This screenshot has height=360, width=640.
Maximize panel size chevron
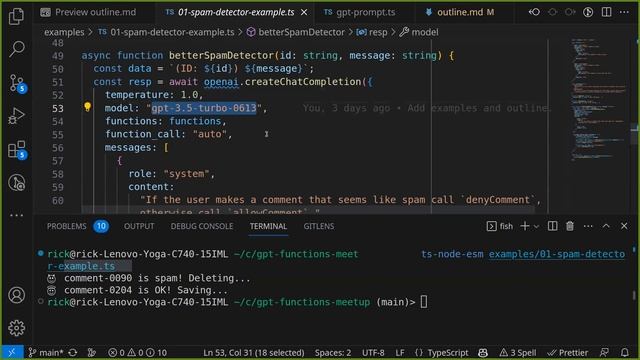pos(606,226)
